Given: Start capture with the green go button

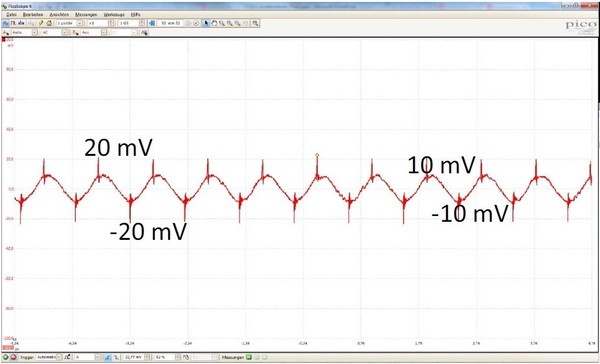Looking at the screenshot, I should pyautogui.click(x=6, y=357).
